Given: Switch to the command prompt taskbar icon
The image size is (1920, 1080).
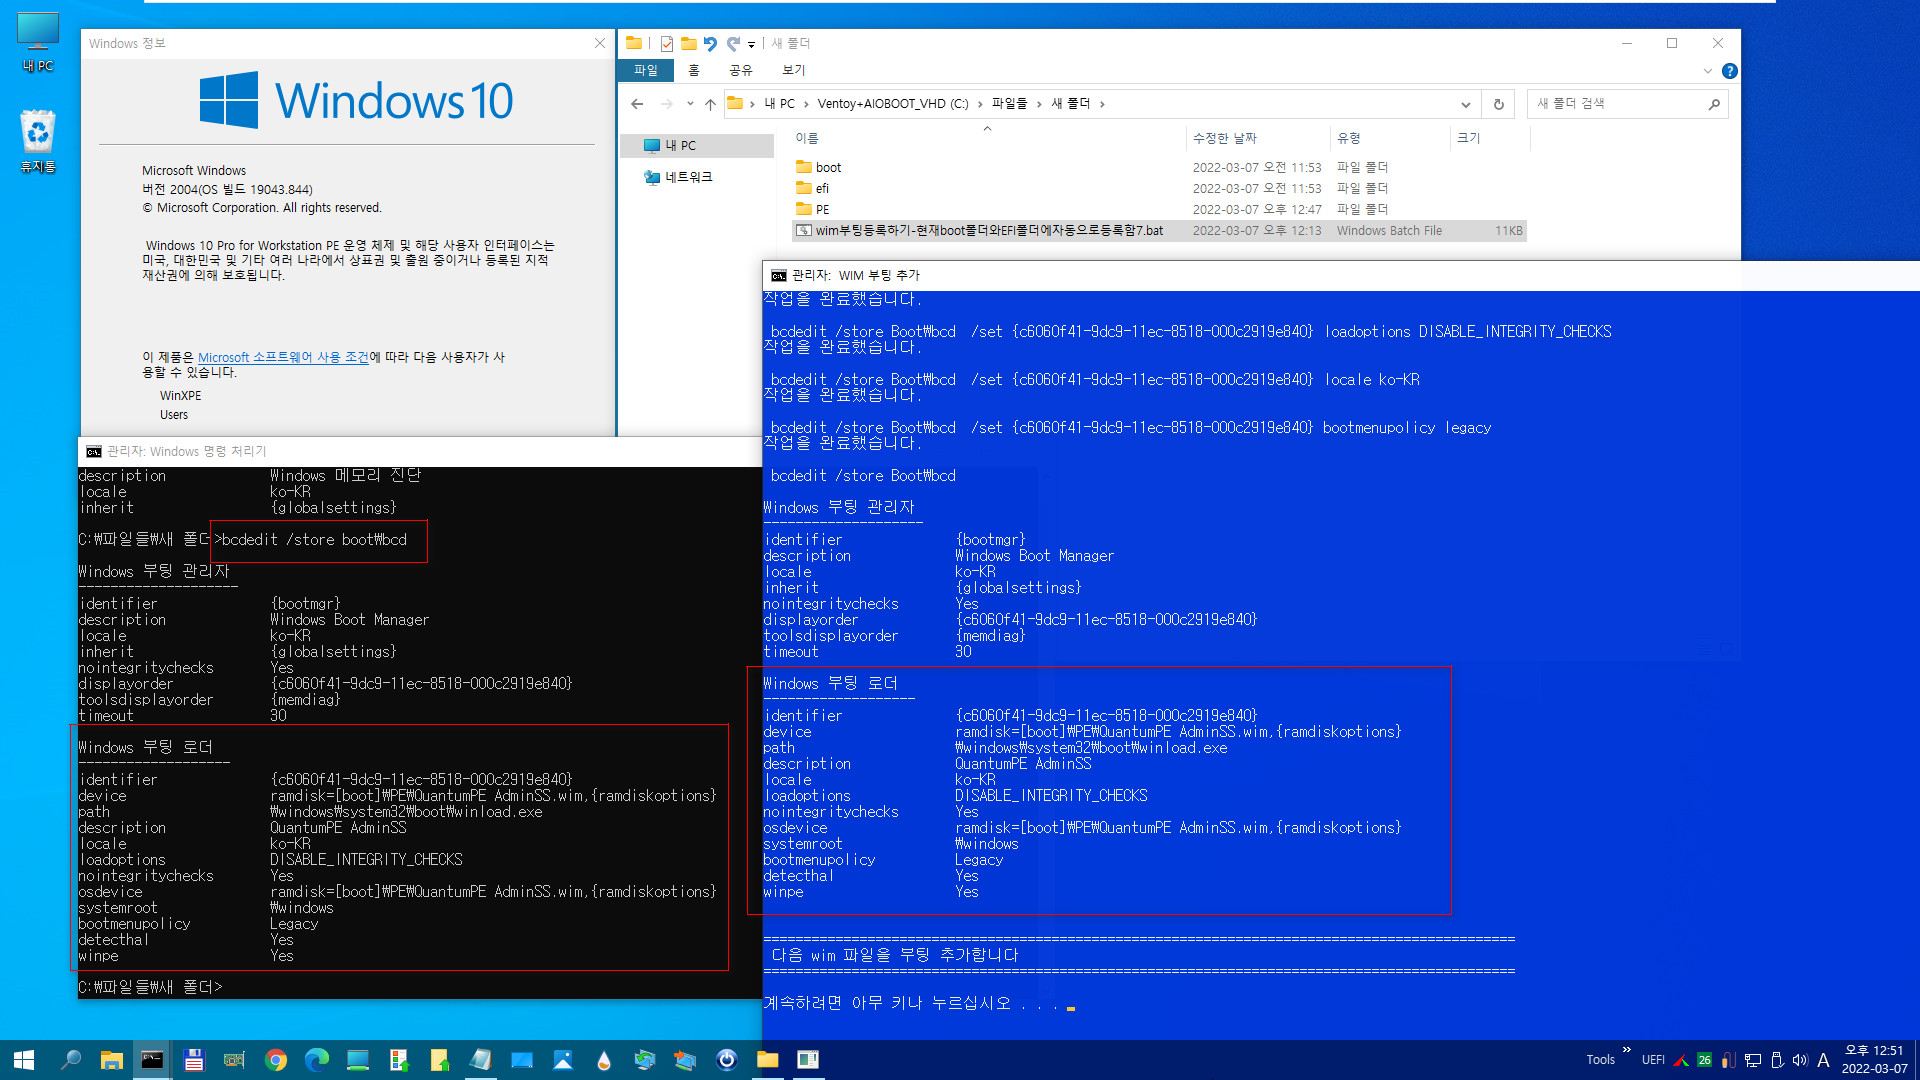Looking at the screenshot, I should pos(152,1060).
